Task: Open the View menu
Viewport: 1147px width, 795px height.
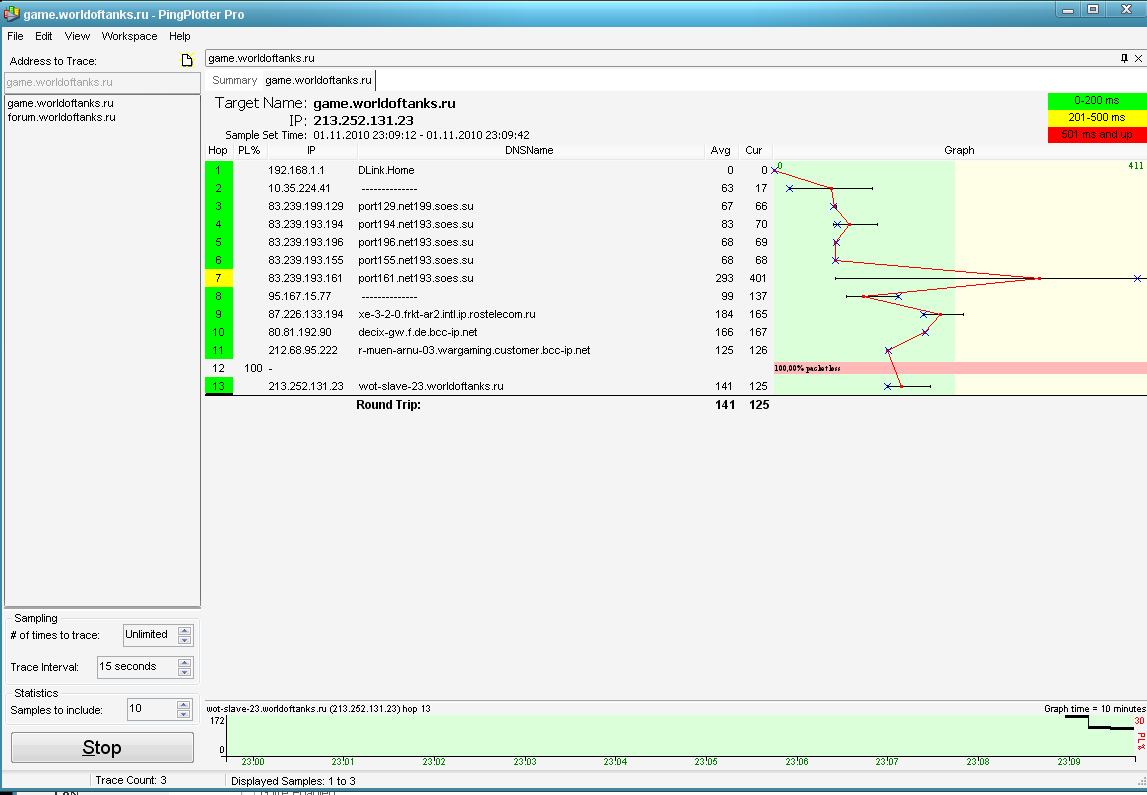Action: coord(77,36)
